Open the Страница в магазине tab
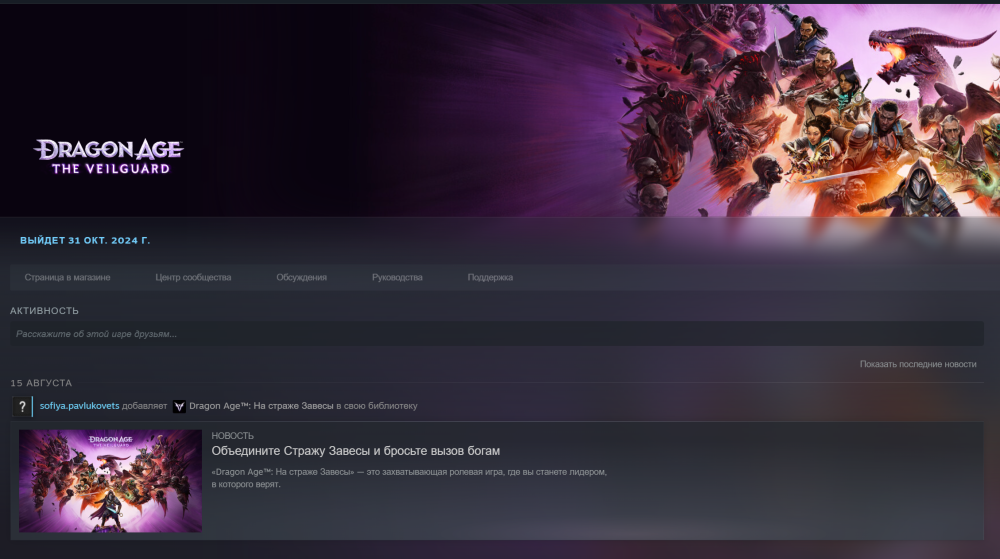 (x=67, y=277)
